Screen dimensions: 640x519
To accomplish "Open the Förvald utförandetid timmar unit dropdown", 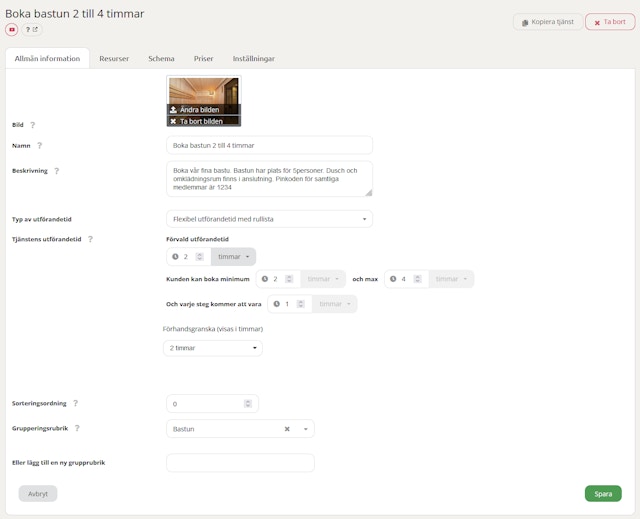I will tap(233, 257).
